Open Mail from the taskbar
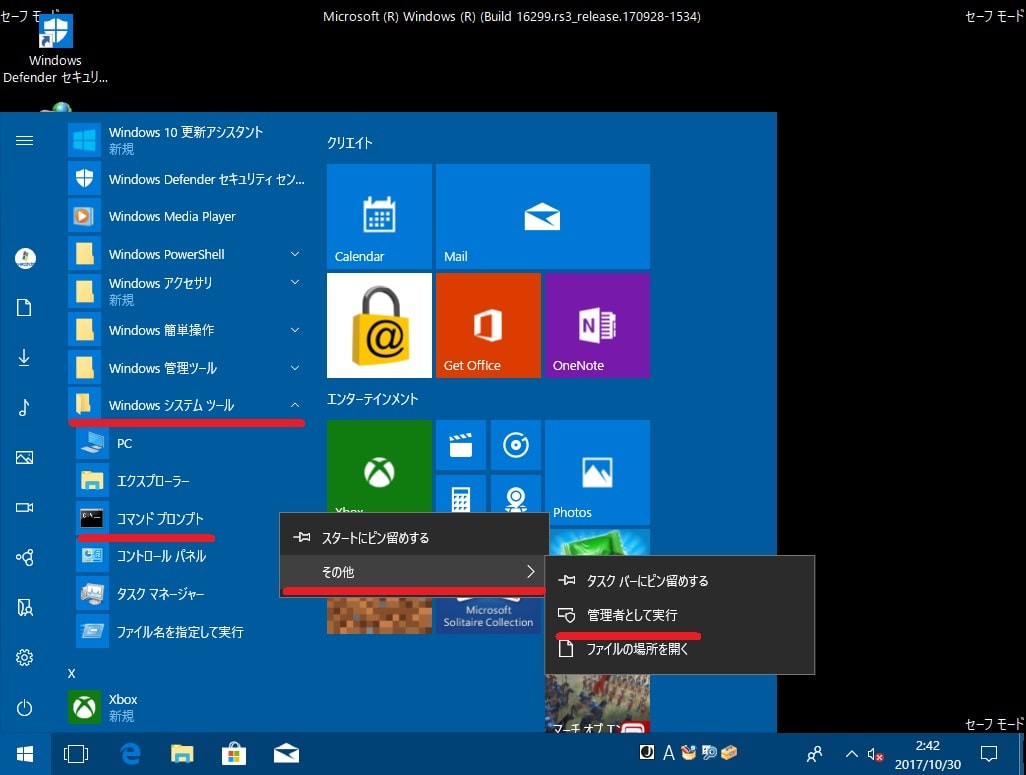The width and height of the screenshot is (1026, 775). tap(286, 754)
